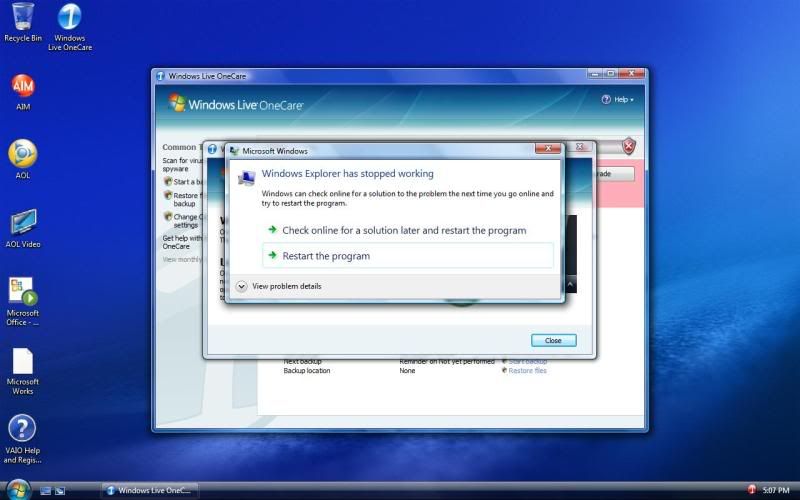Viewport: 800px width, 500px height.
Task: Click the Windows Live OneCare logo flag
Action: coord(177,103)
